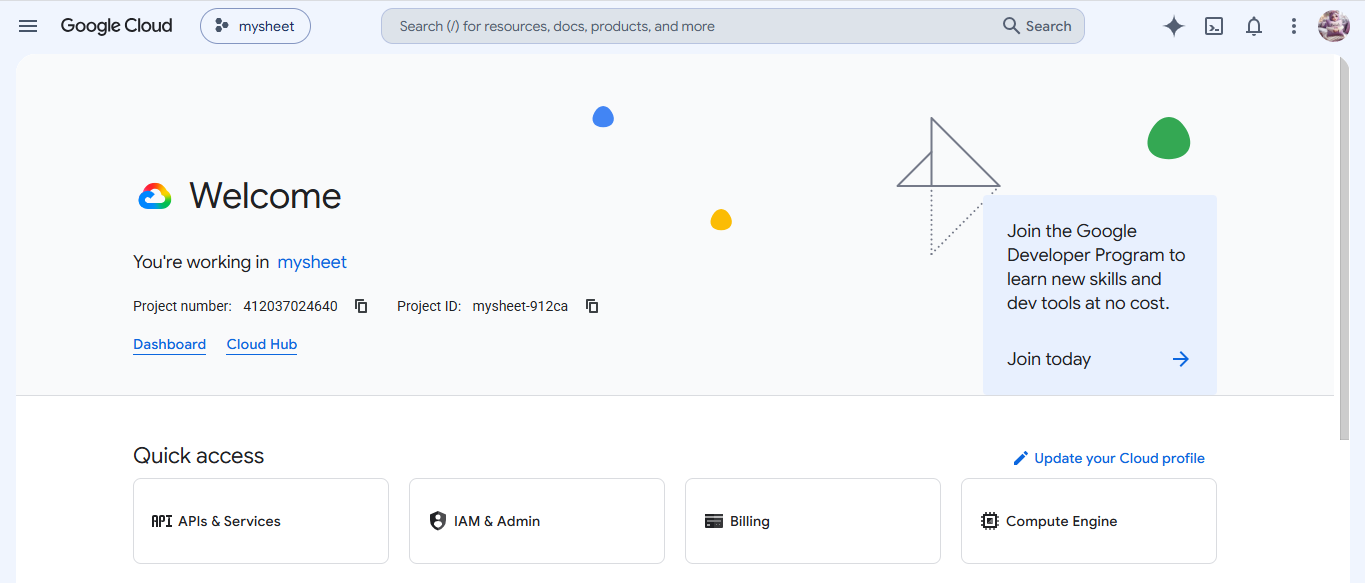Open IAM & Admin quick access card
The width and height of the screenshot is (1365, 583).
tap(537, 521)
